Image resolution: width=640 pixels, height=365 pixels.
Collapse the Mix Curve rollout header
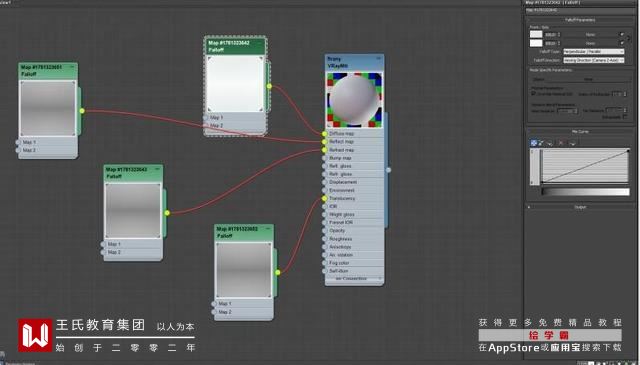click(580, 131)
